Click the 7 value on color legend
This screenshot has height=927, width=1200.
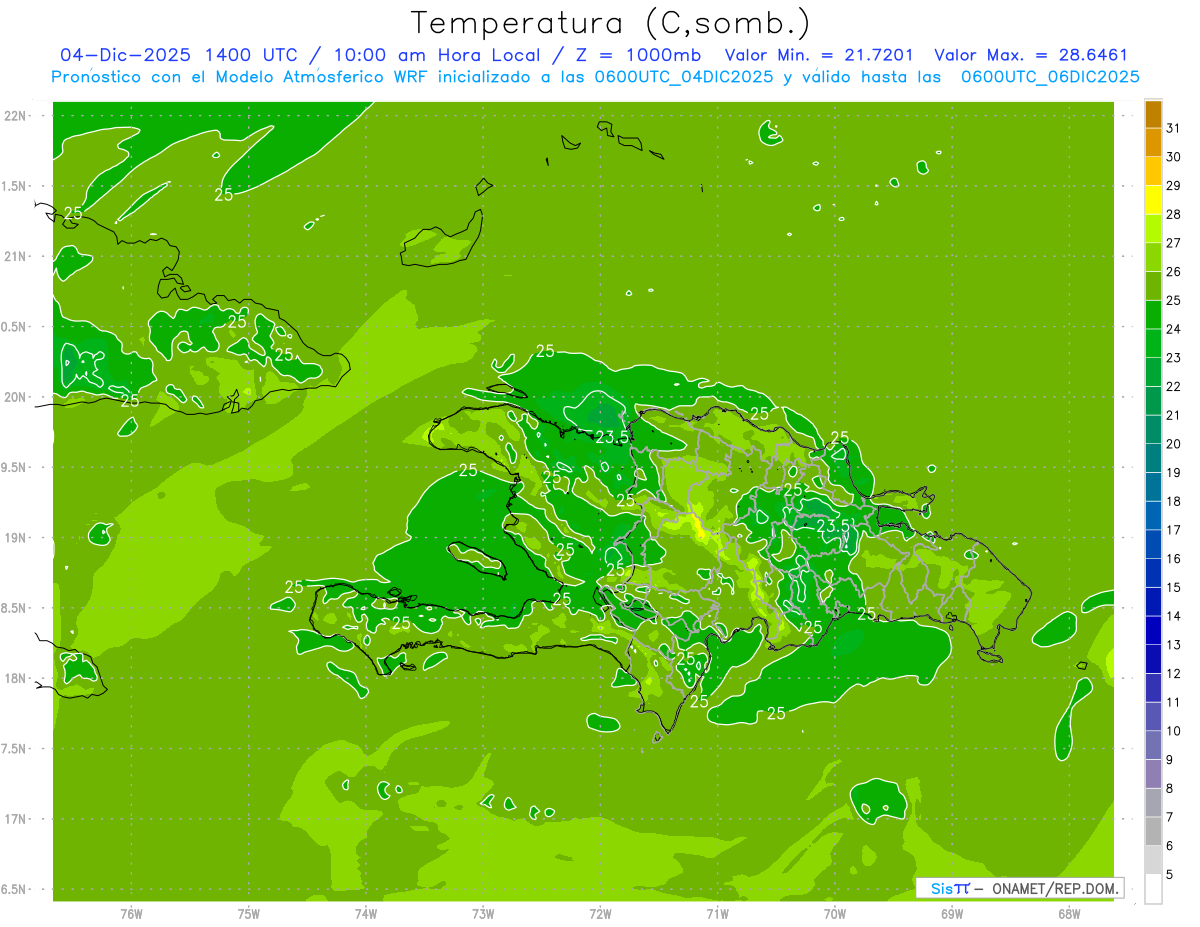click(1171, 817)
